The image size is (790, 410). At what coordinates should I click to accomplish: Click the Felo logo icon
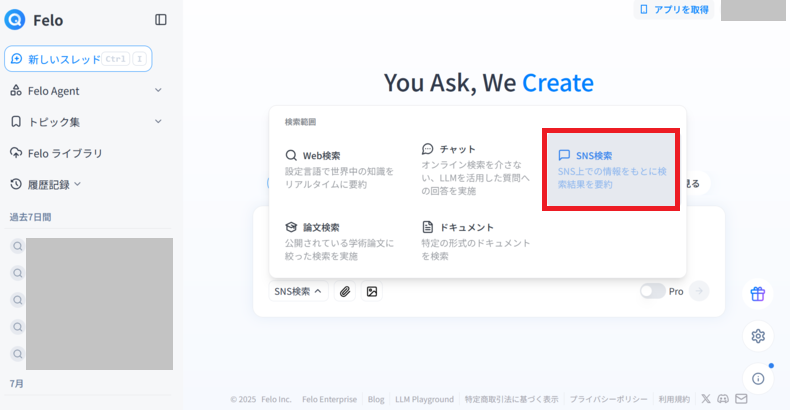(x=15, y=20)
